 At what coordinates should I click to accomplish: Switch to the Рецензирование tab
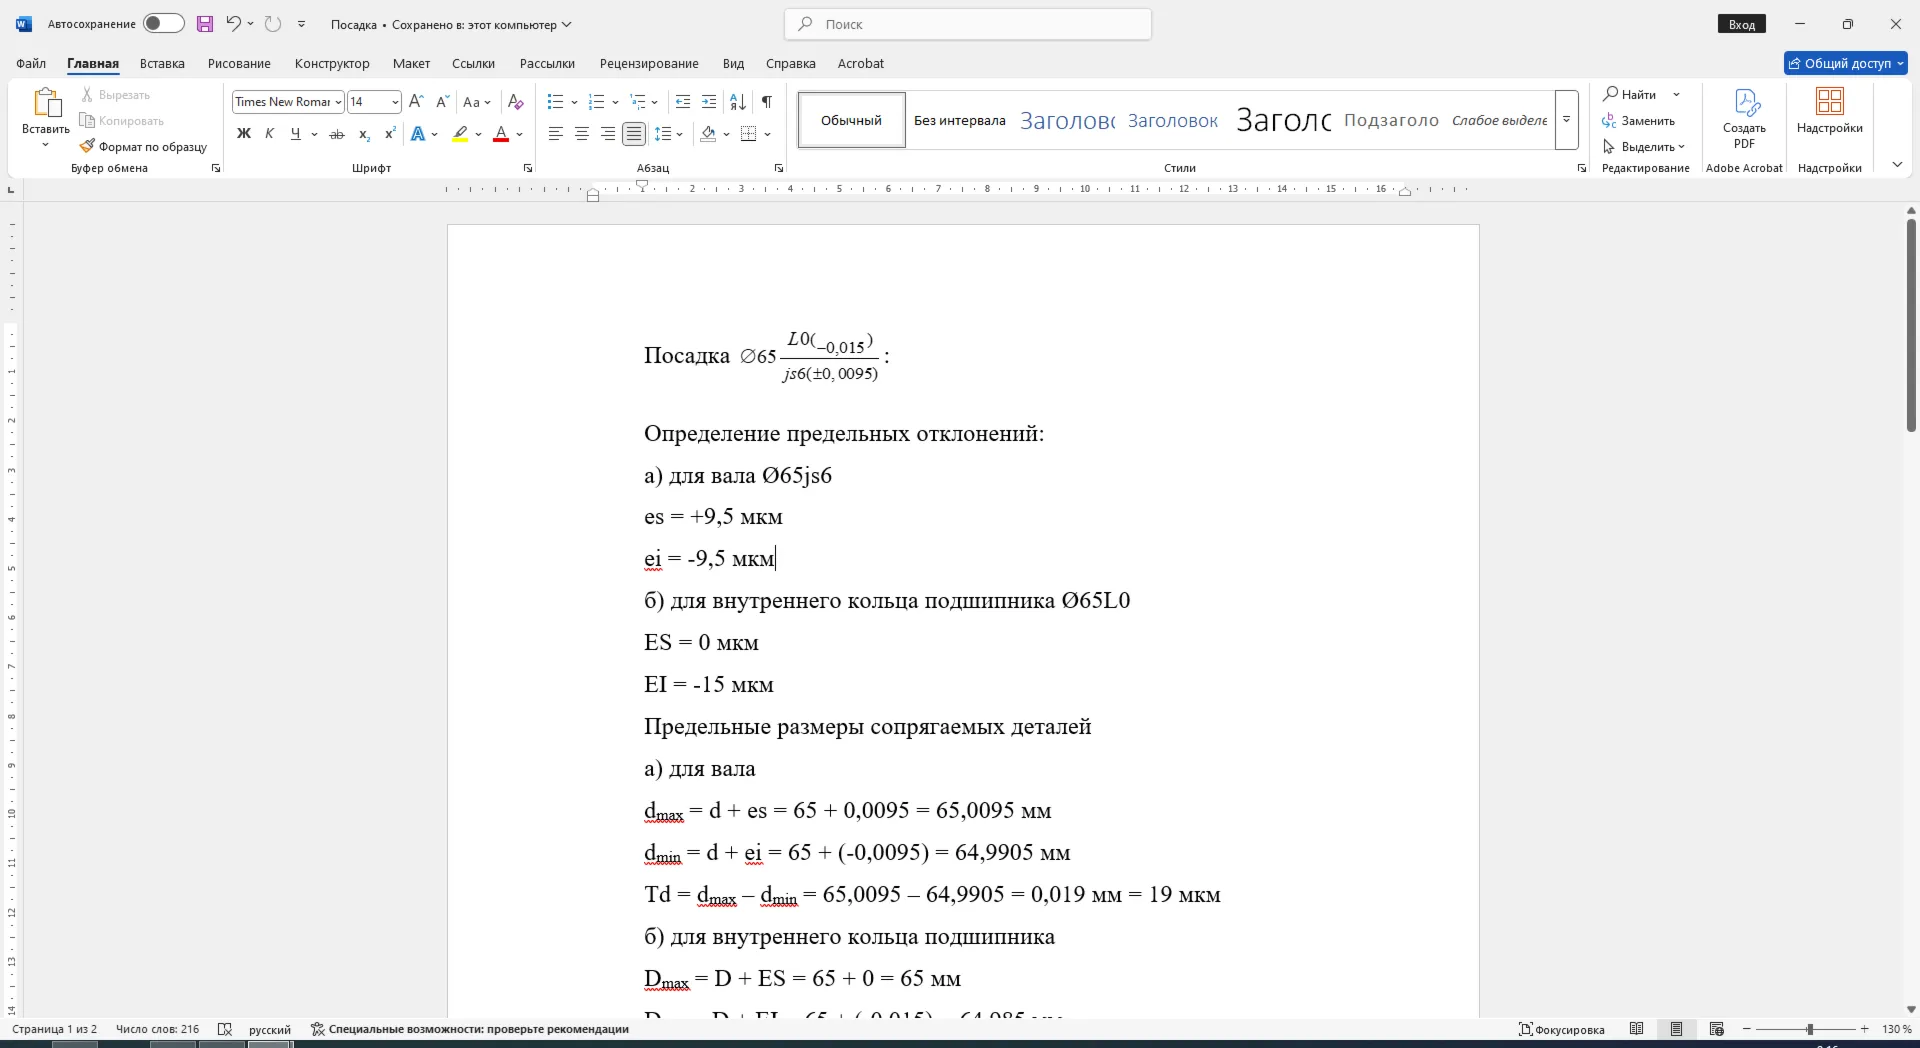(x=649, y=63)
